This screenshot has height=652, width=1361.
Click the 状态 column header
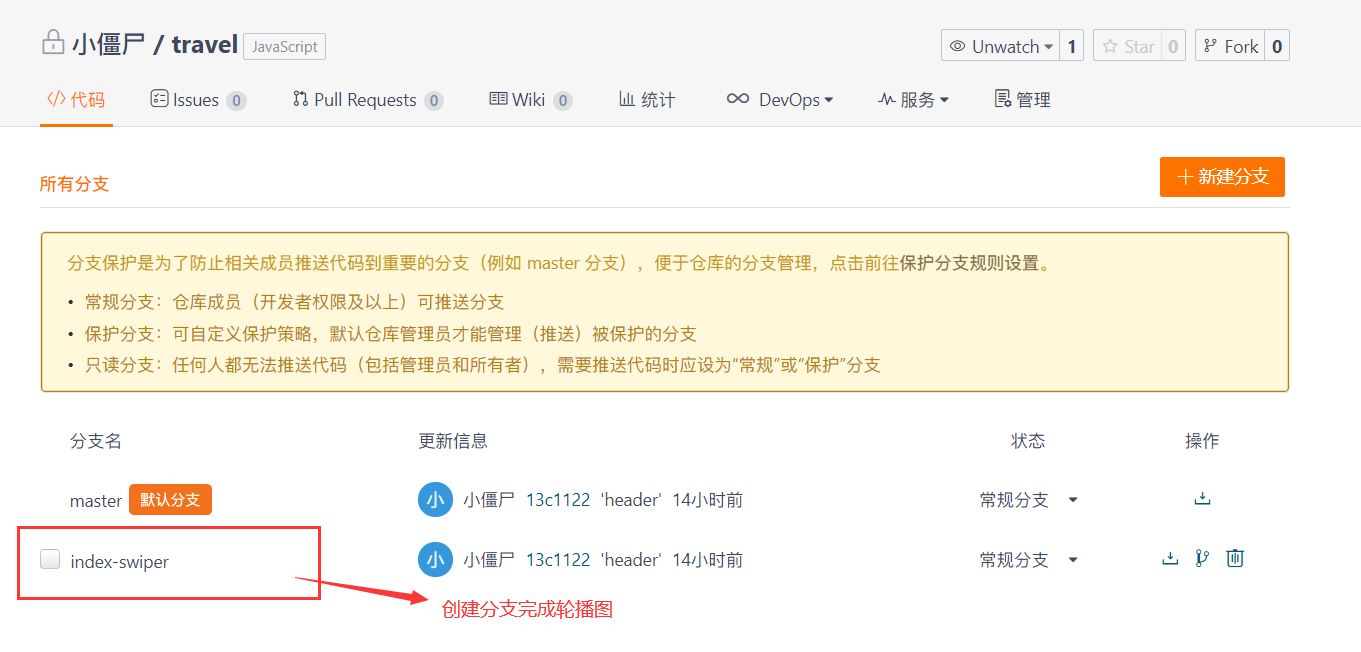point(1028,441)
